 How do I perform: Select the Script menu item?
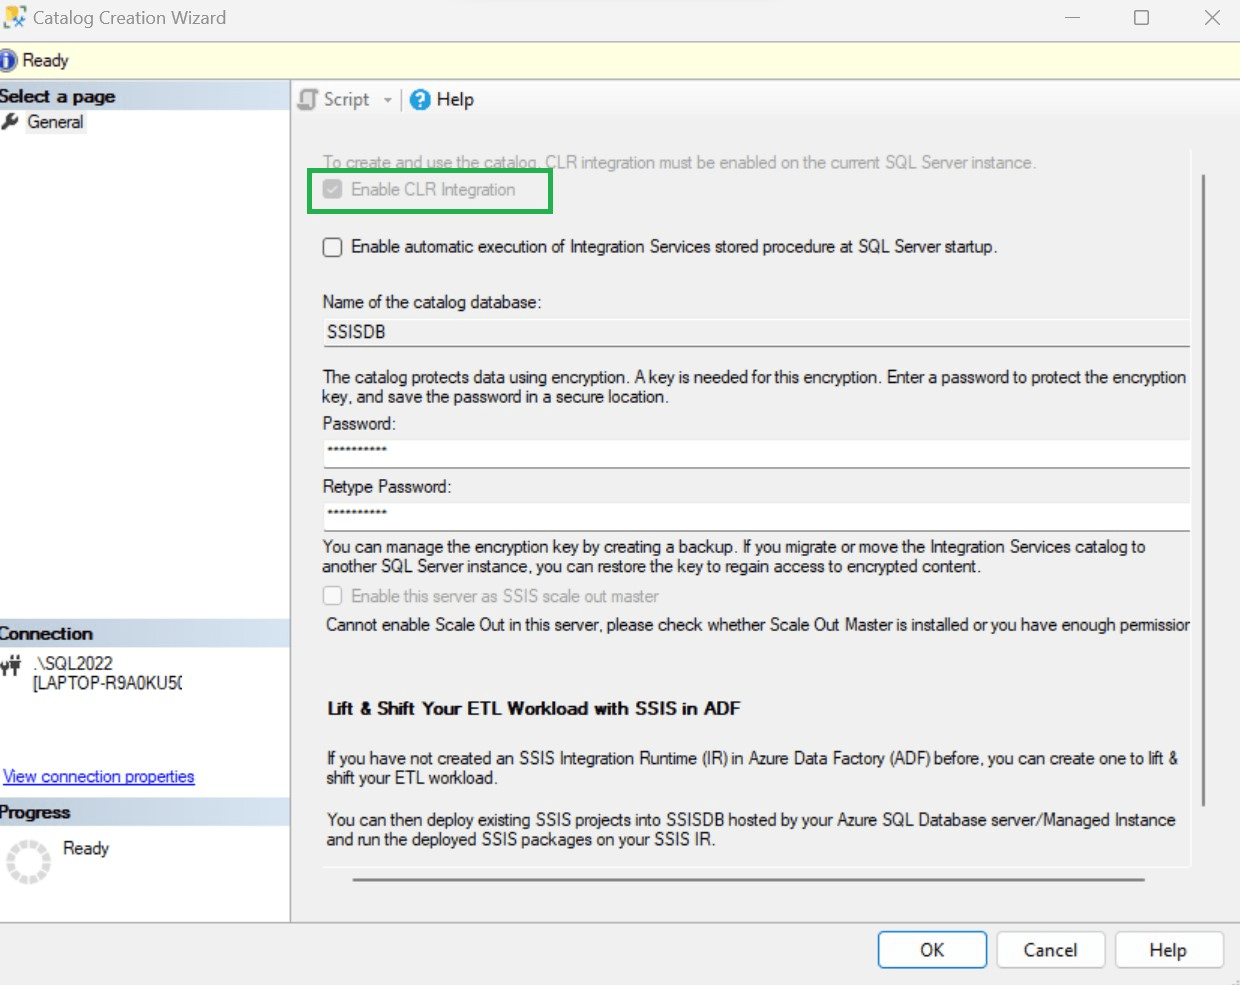pos(345,99)
